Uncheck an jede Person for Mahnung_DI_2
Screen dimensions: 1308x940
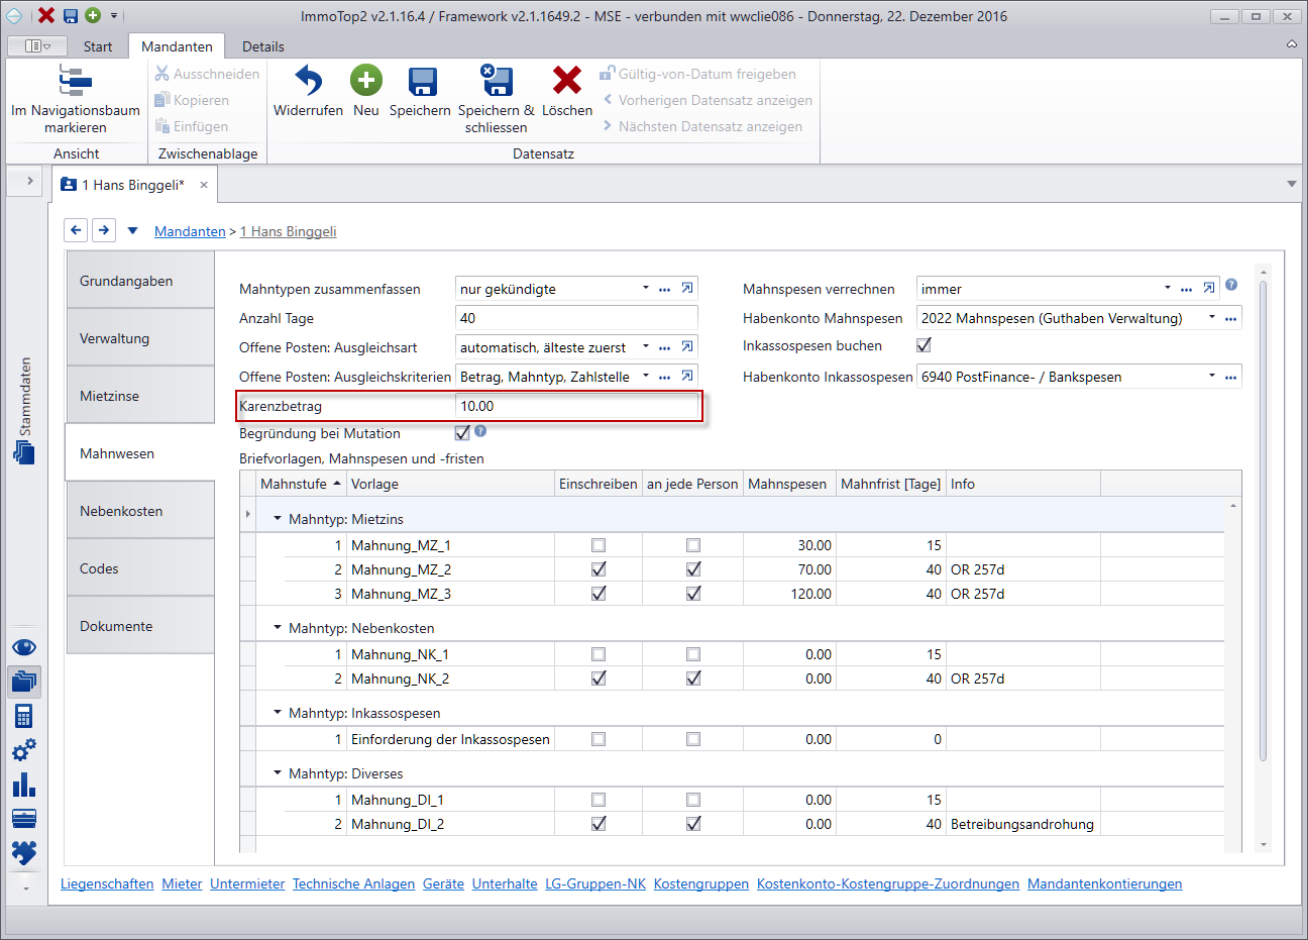point(693,825)
